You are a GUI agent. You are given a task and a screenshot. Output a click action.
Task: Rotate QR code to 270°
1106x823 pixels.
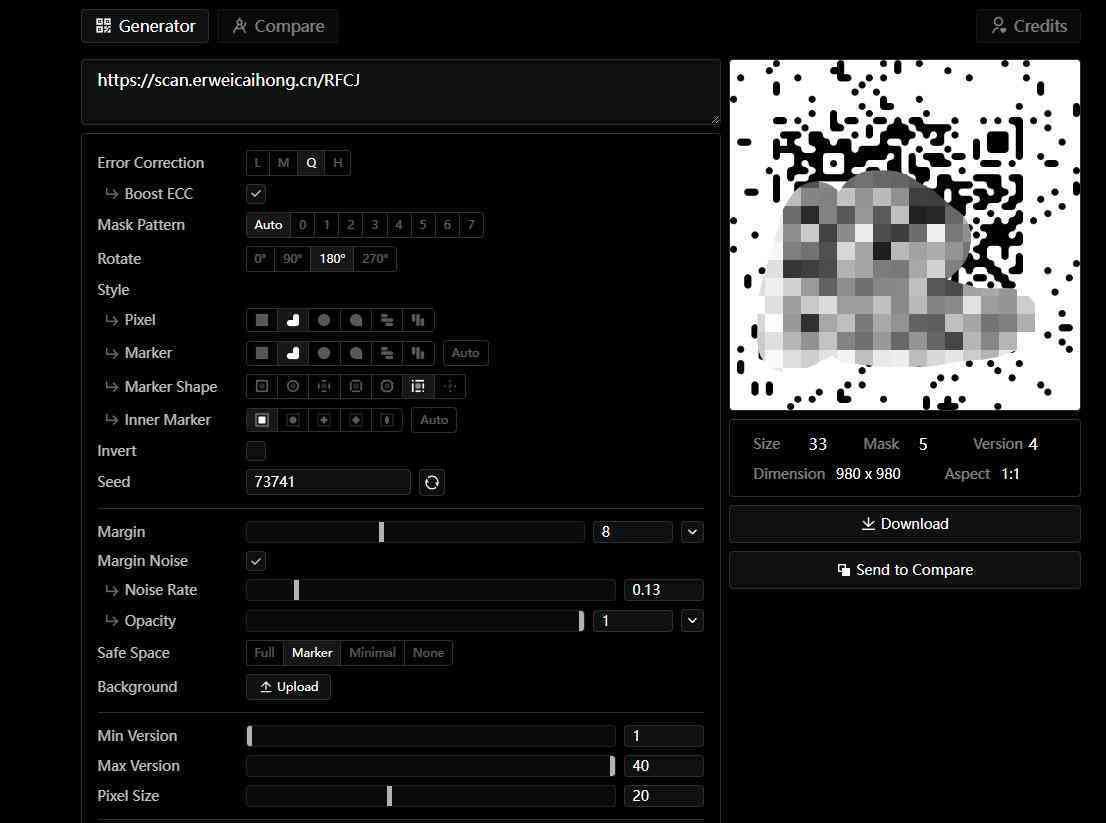pyautogui.click(x=375, y=259)
